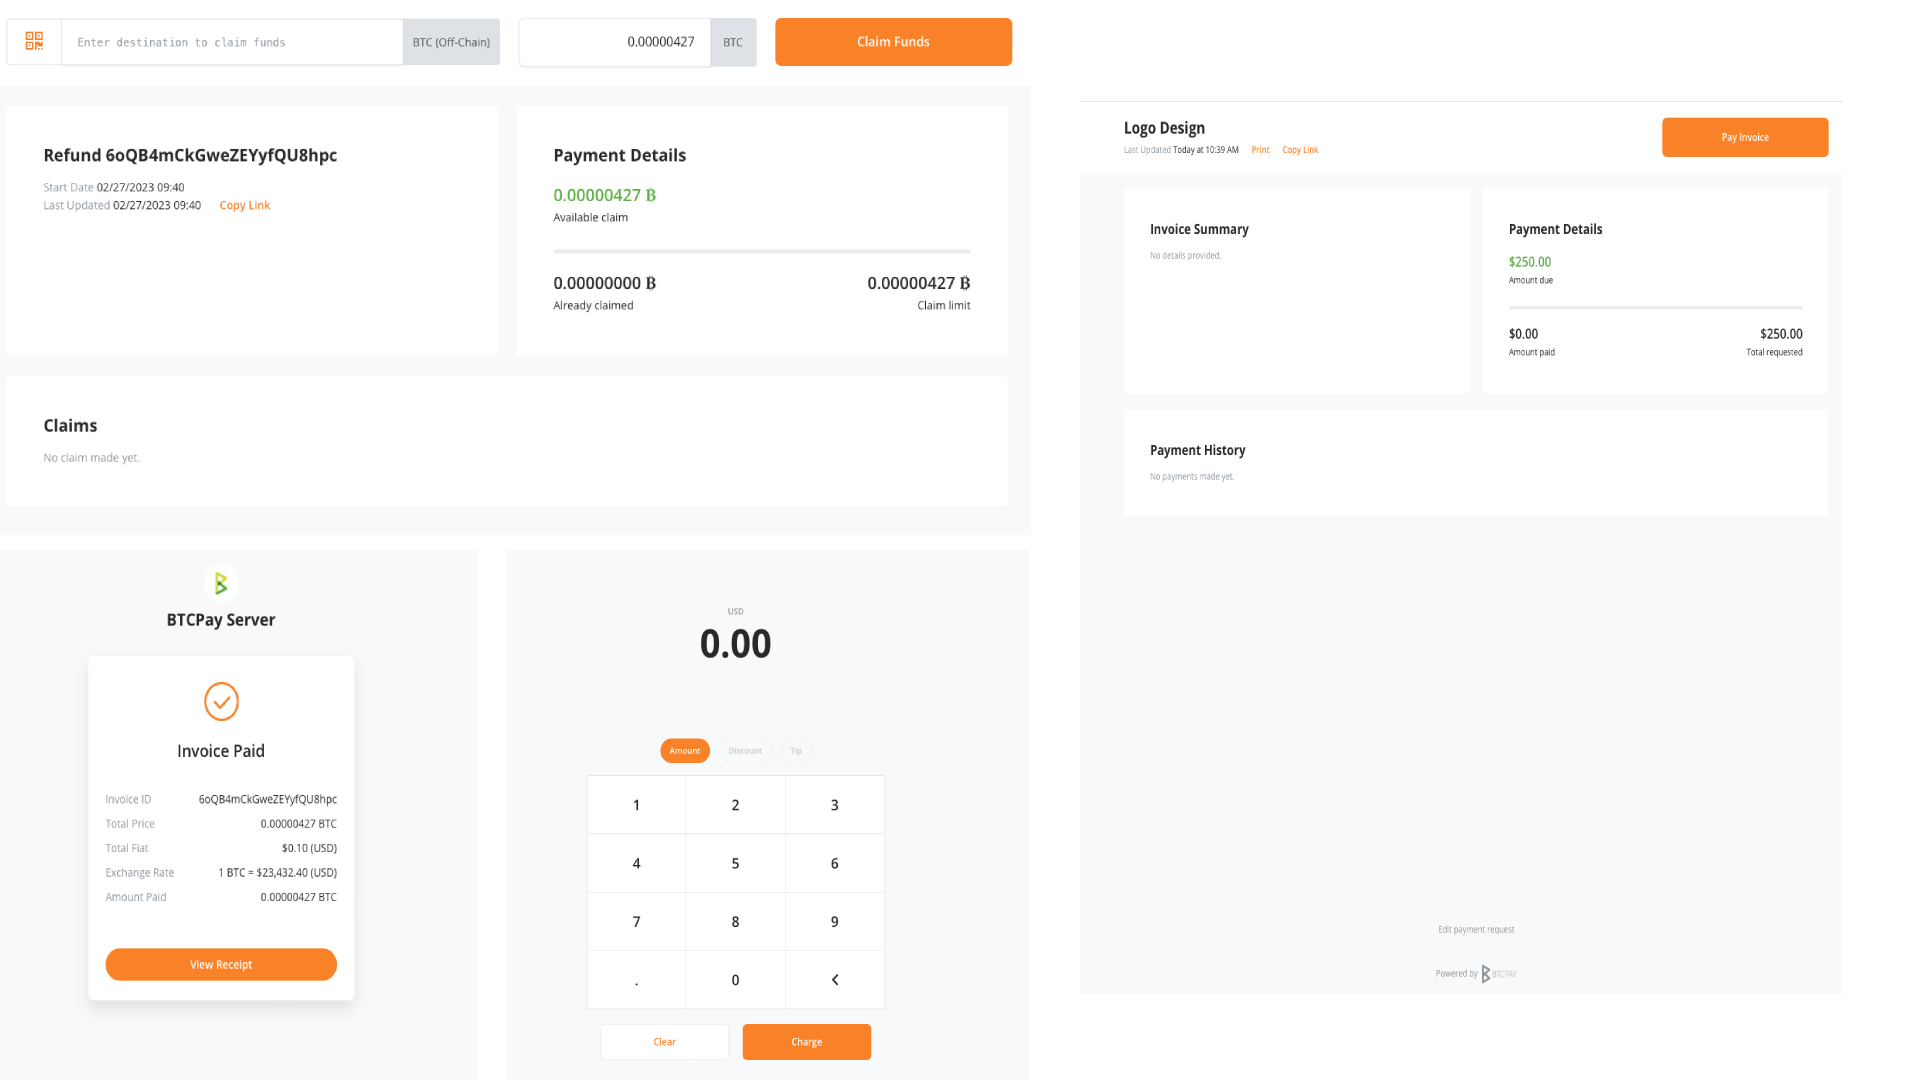Click the Powered by BTCPay logo
Viewport: 1920px width, 1080px height.
coord(1498,973)
